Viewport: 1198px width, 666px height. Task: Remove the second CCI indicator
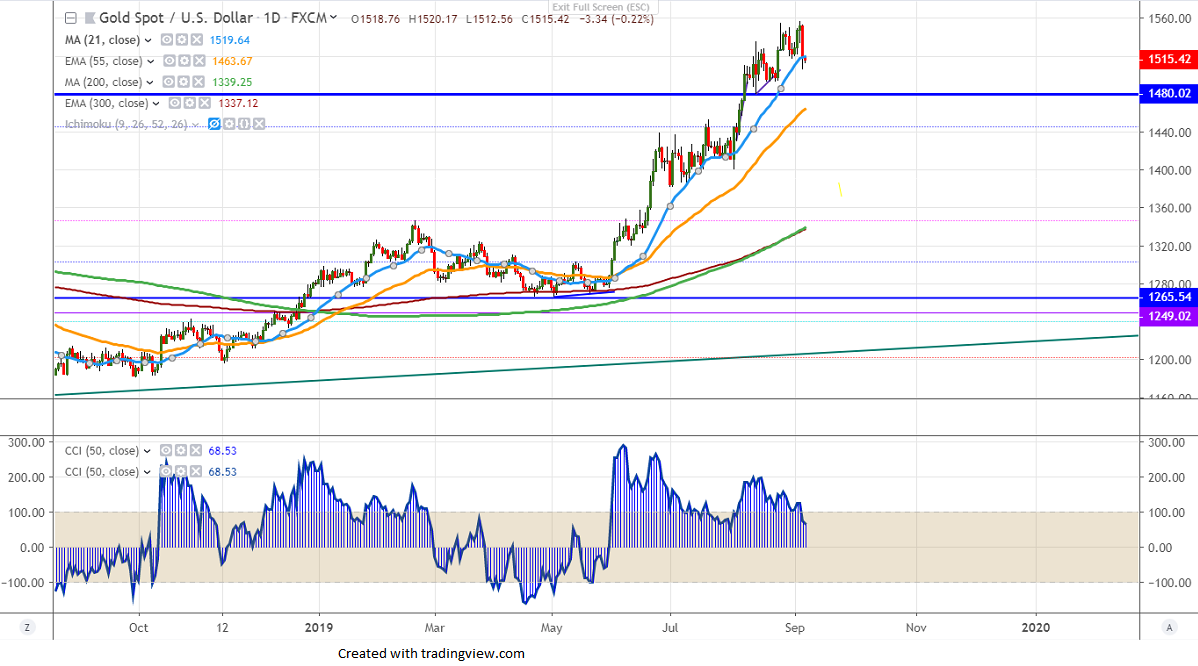pos(196,472)
